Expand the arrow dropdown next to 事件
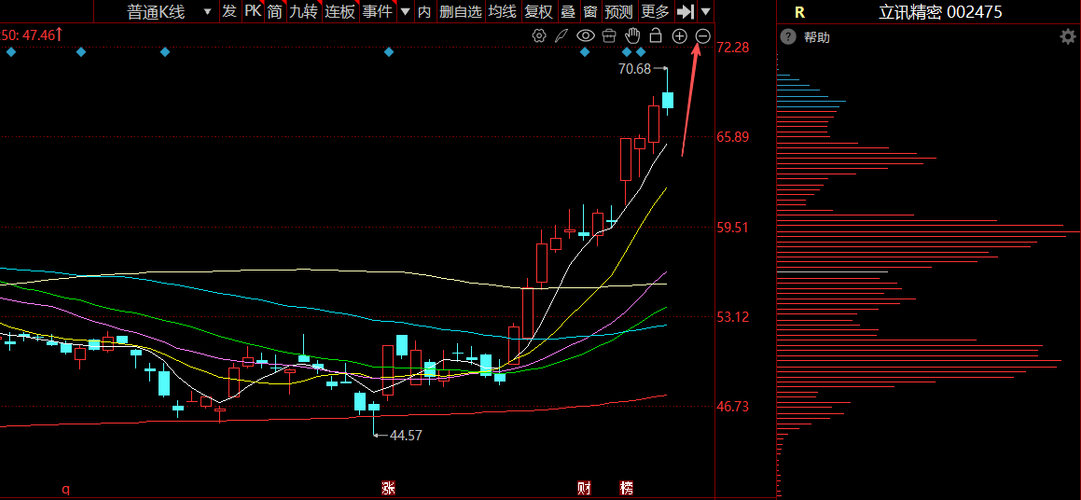 (405, 12)
